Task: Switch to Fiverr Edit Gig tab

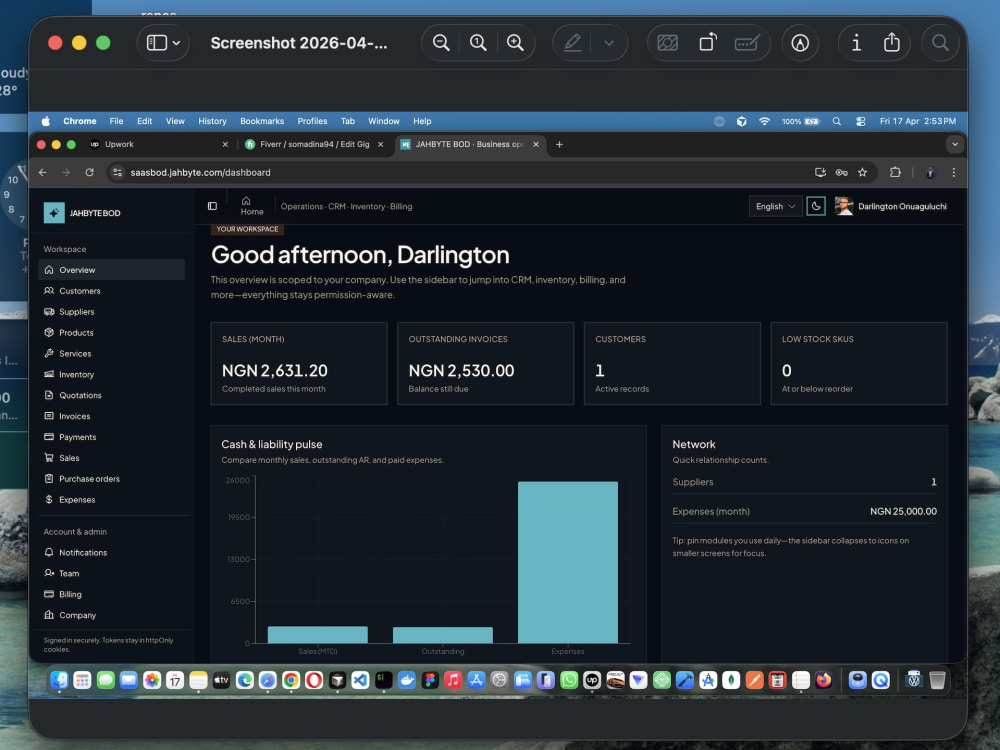Action: (x=314, y=144)
